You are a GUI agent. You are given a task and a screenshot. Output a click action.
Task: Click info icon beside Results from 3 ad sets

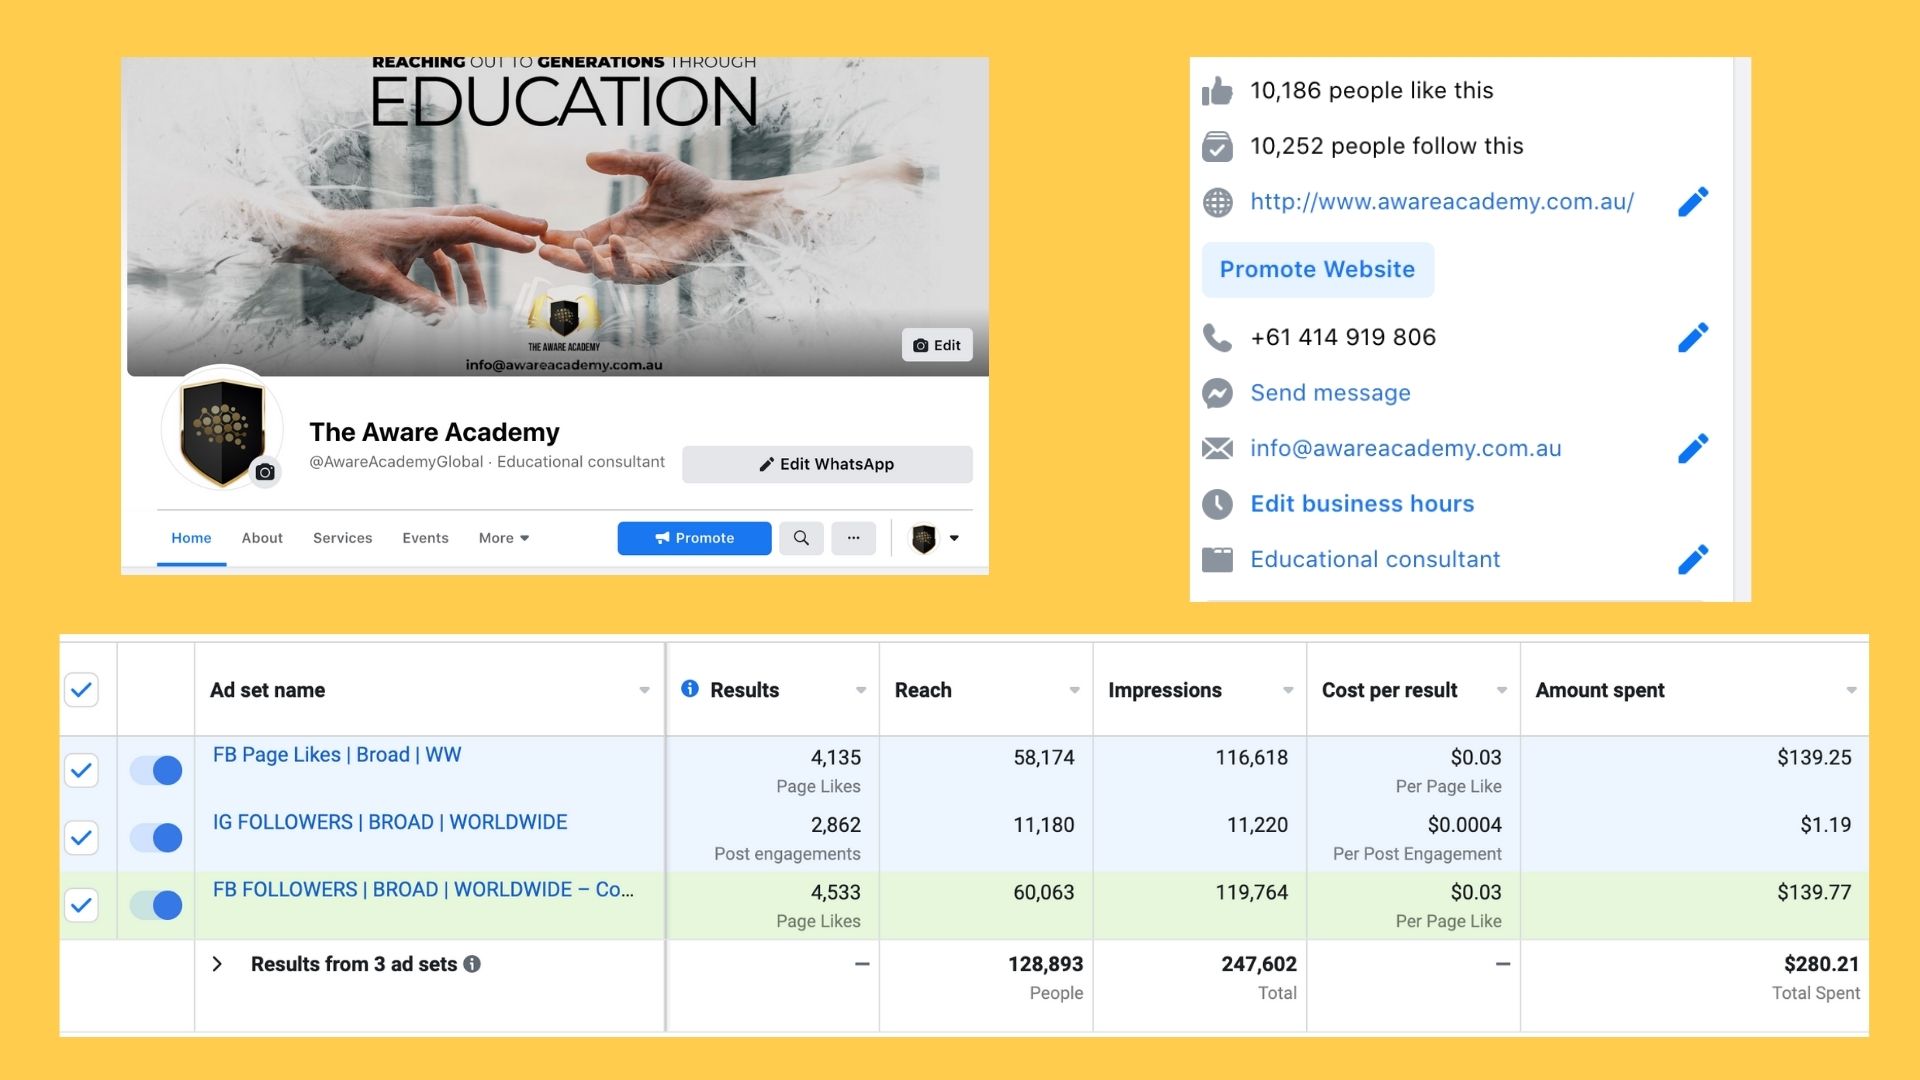pyautogui.click(x=472, y=964)
